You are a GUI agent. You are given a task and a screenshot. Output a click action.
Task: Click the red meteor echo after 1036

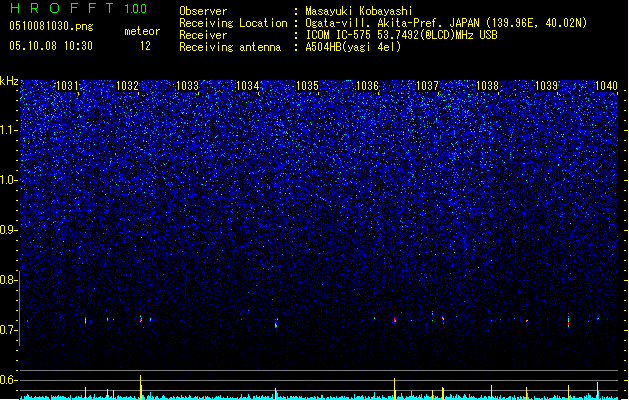(x=395, y=320)
